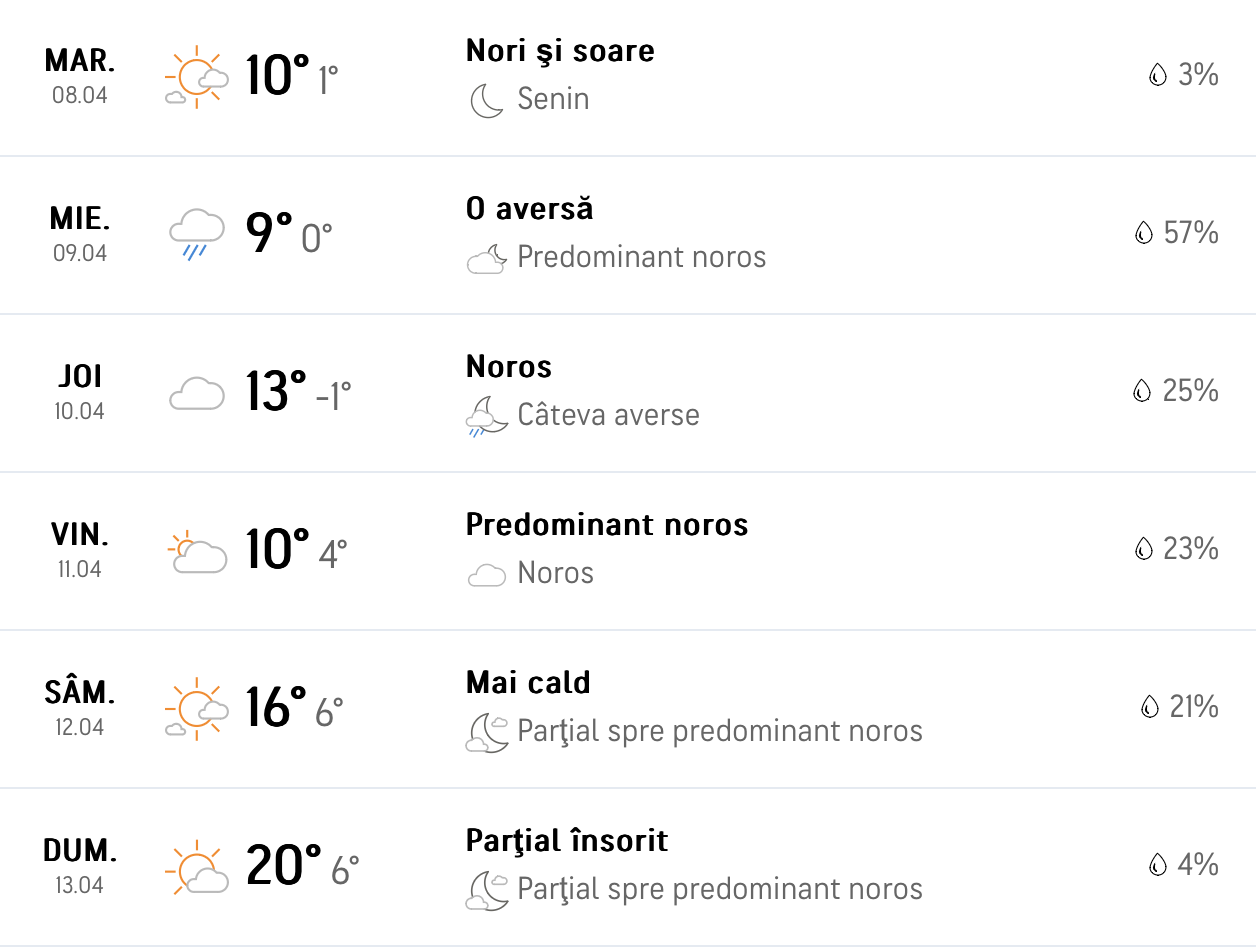The height and width of the screenshot is (950, 1256).
Task: Click the partly sunny icon for Sunday 13.04
Action: pos(195,867)
